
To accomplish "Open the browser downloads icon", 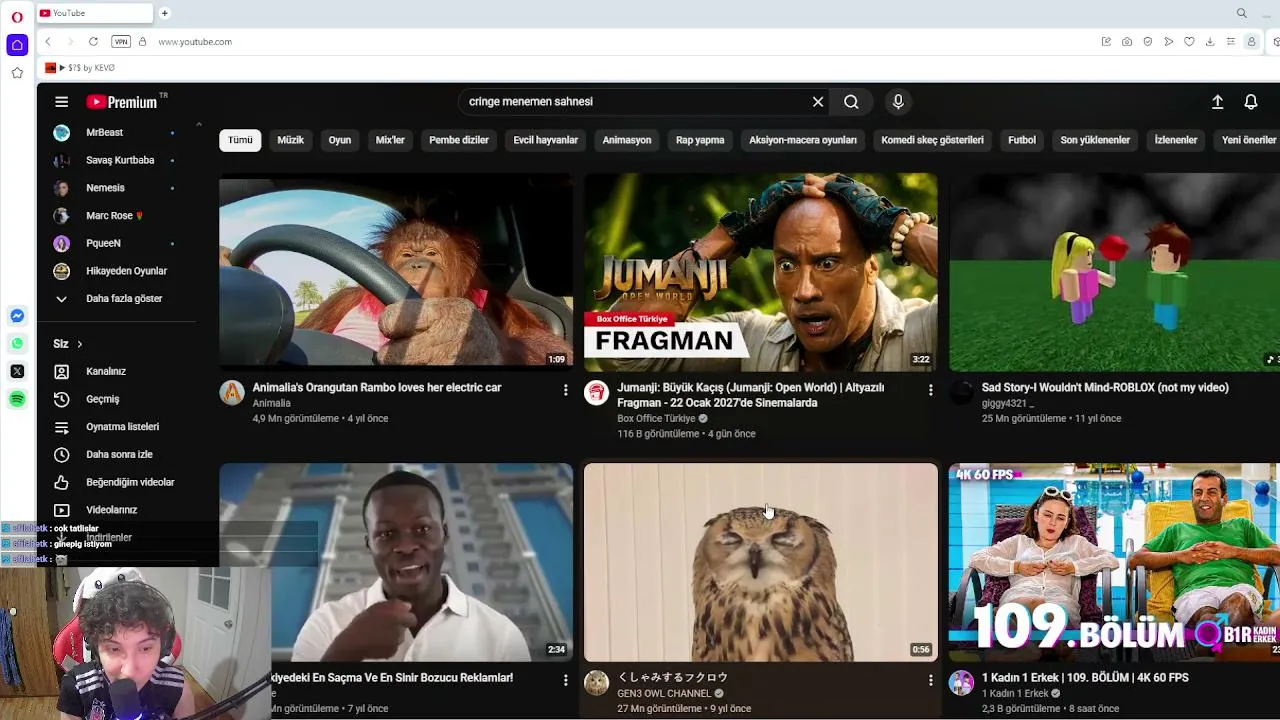I will pyautogui.click(x=1210, y=42).
